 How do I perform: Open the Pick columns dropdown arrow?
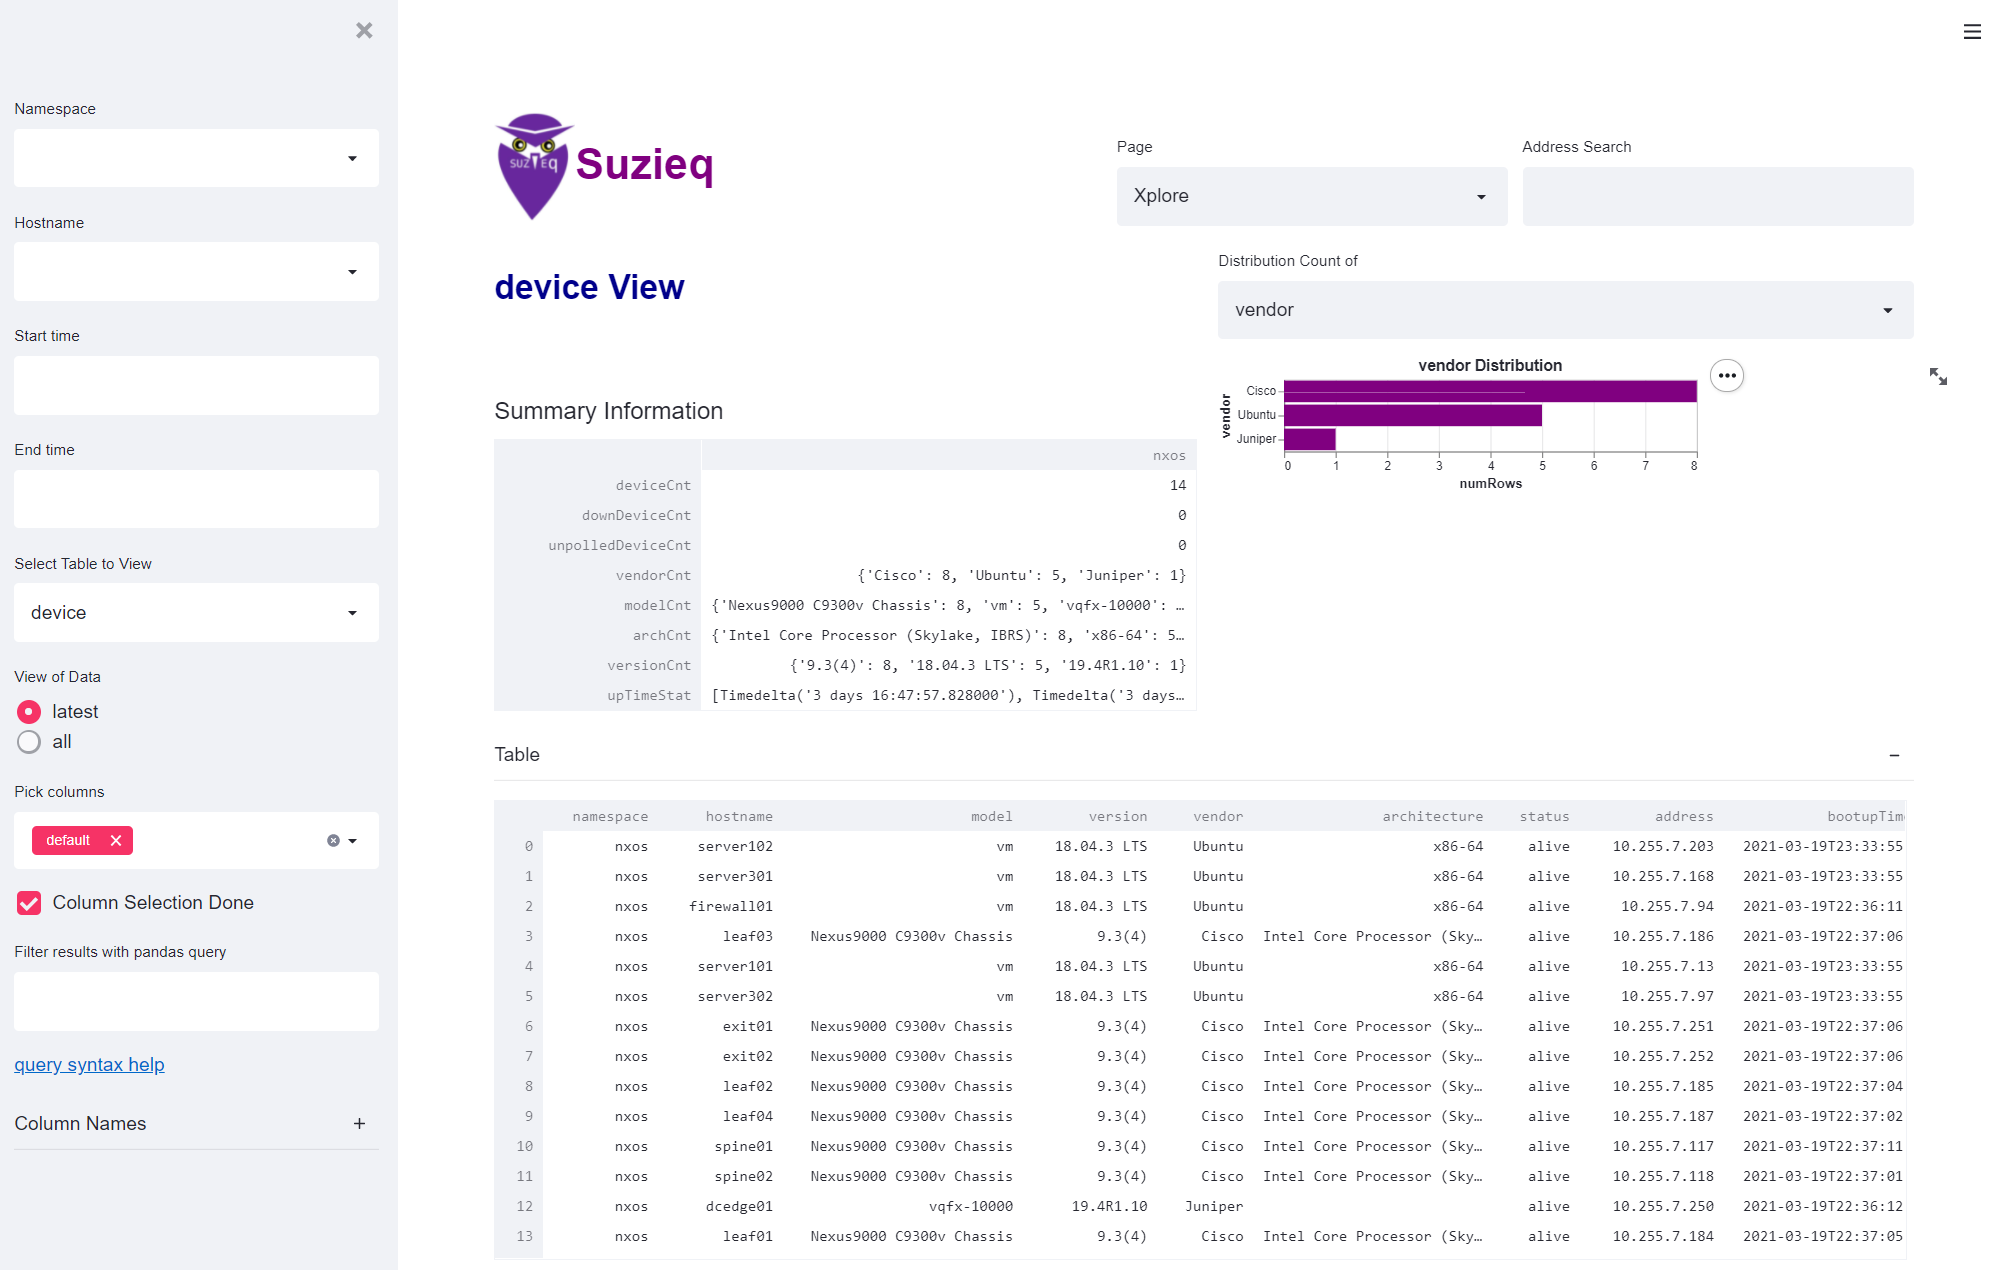click(x=353, y=841)
